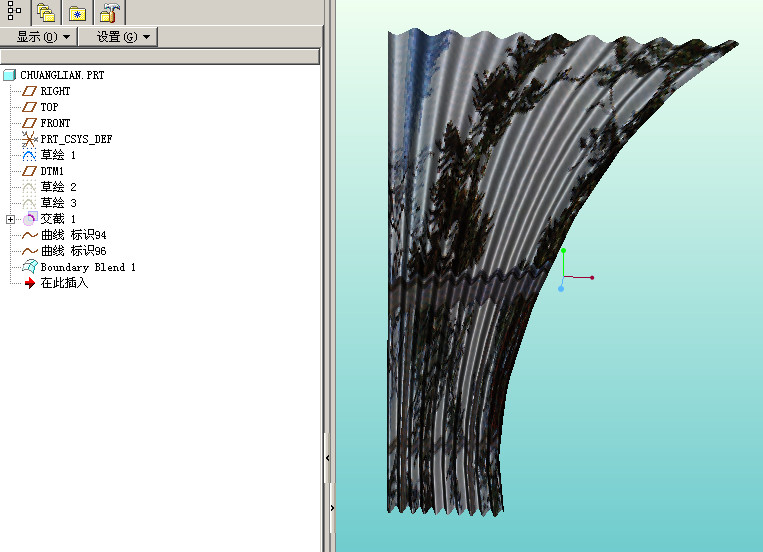This screenshot has width=763, height=552.
Task: Select the RIGHT datum plane label
Action: click(x=55, y=91)
